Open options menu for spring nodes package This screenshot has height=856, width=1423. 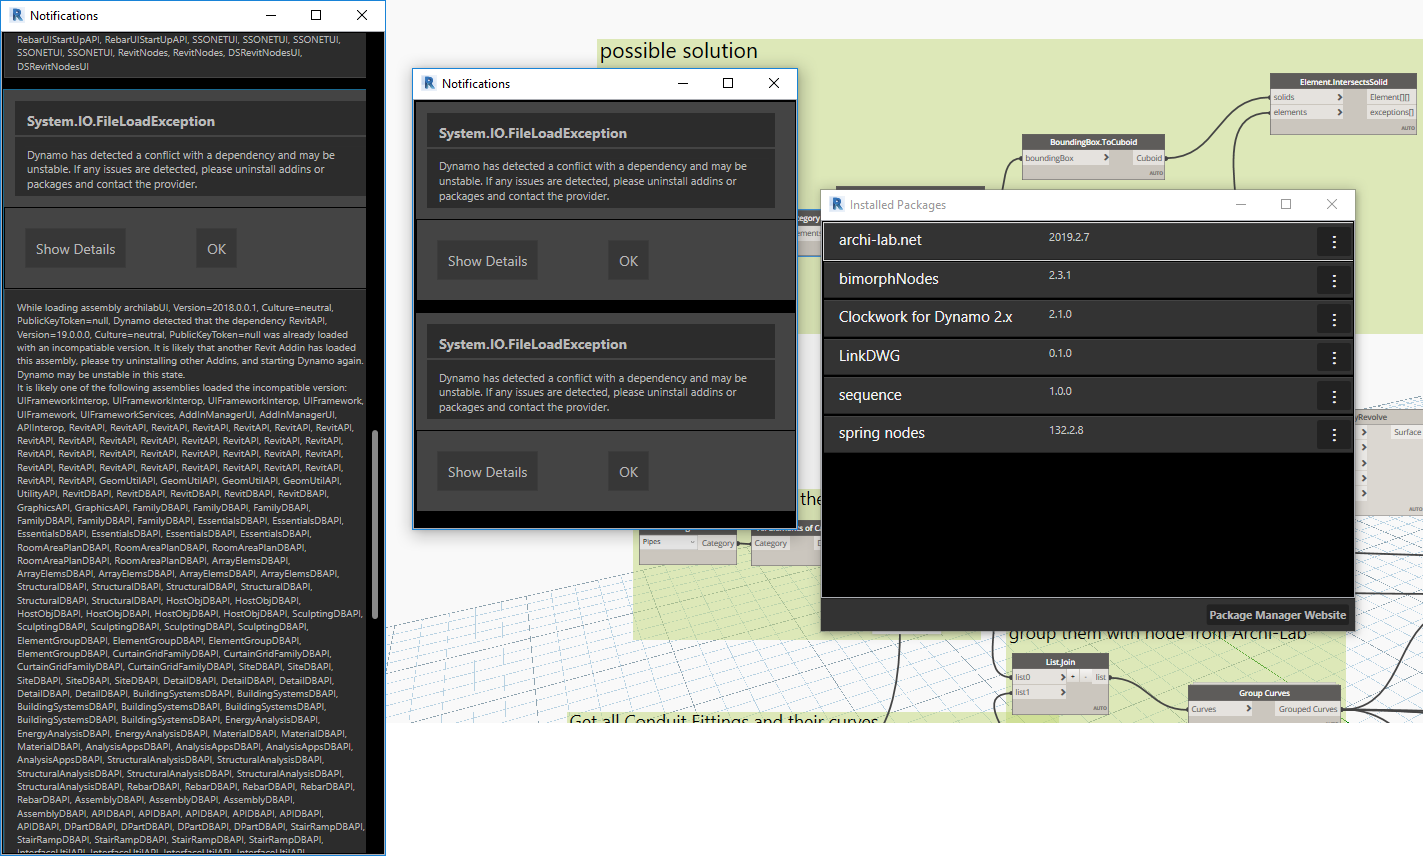(1334, 435)
